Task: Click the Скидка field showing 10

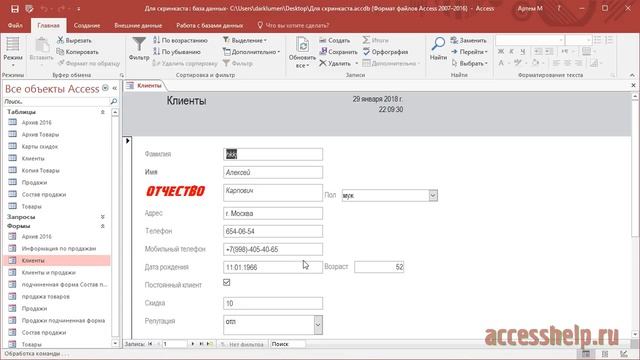Action: click(x=273, y=303)
